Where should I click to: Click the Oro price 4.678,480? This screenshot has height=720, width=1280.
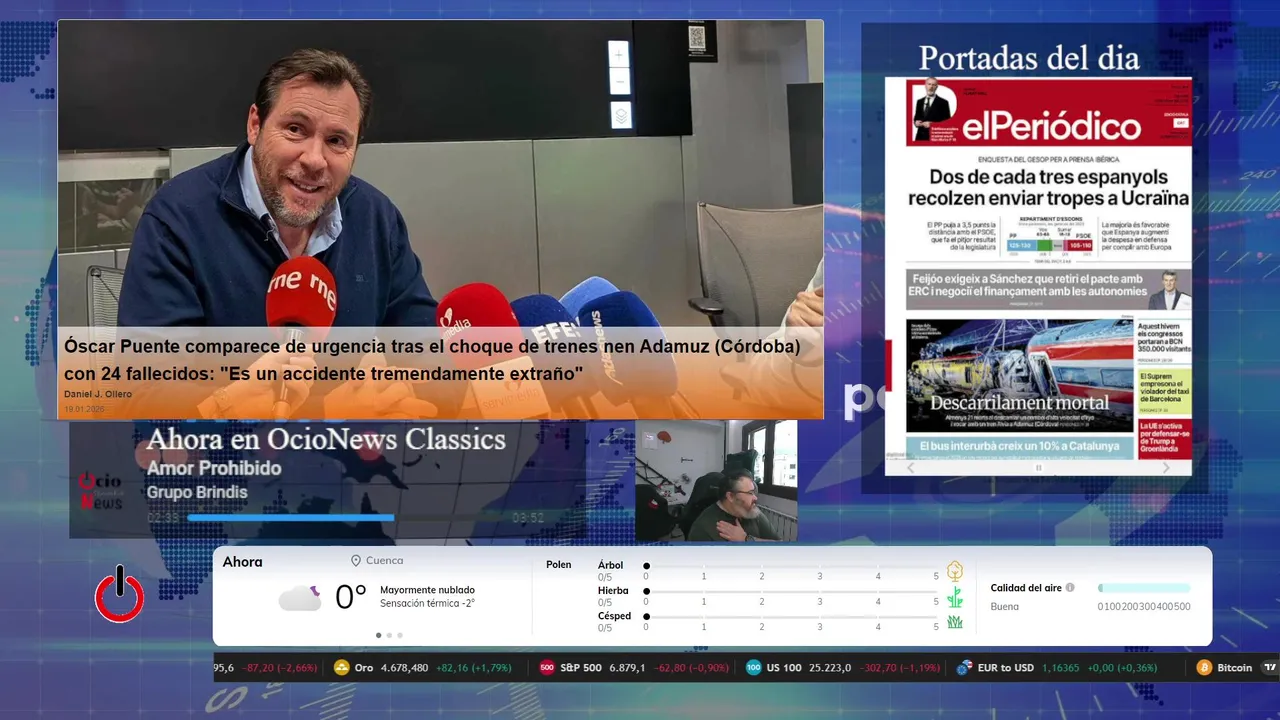(404, 668)
